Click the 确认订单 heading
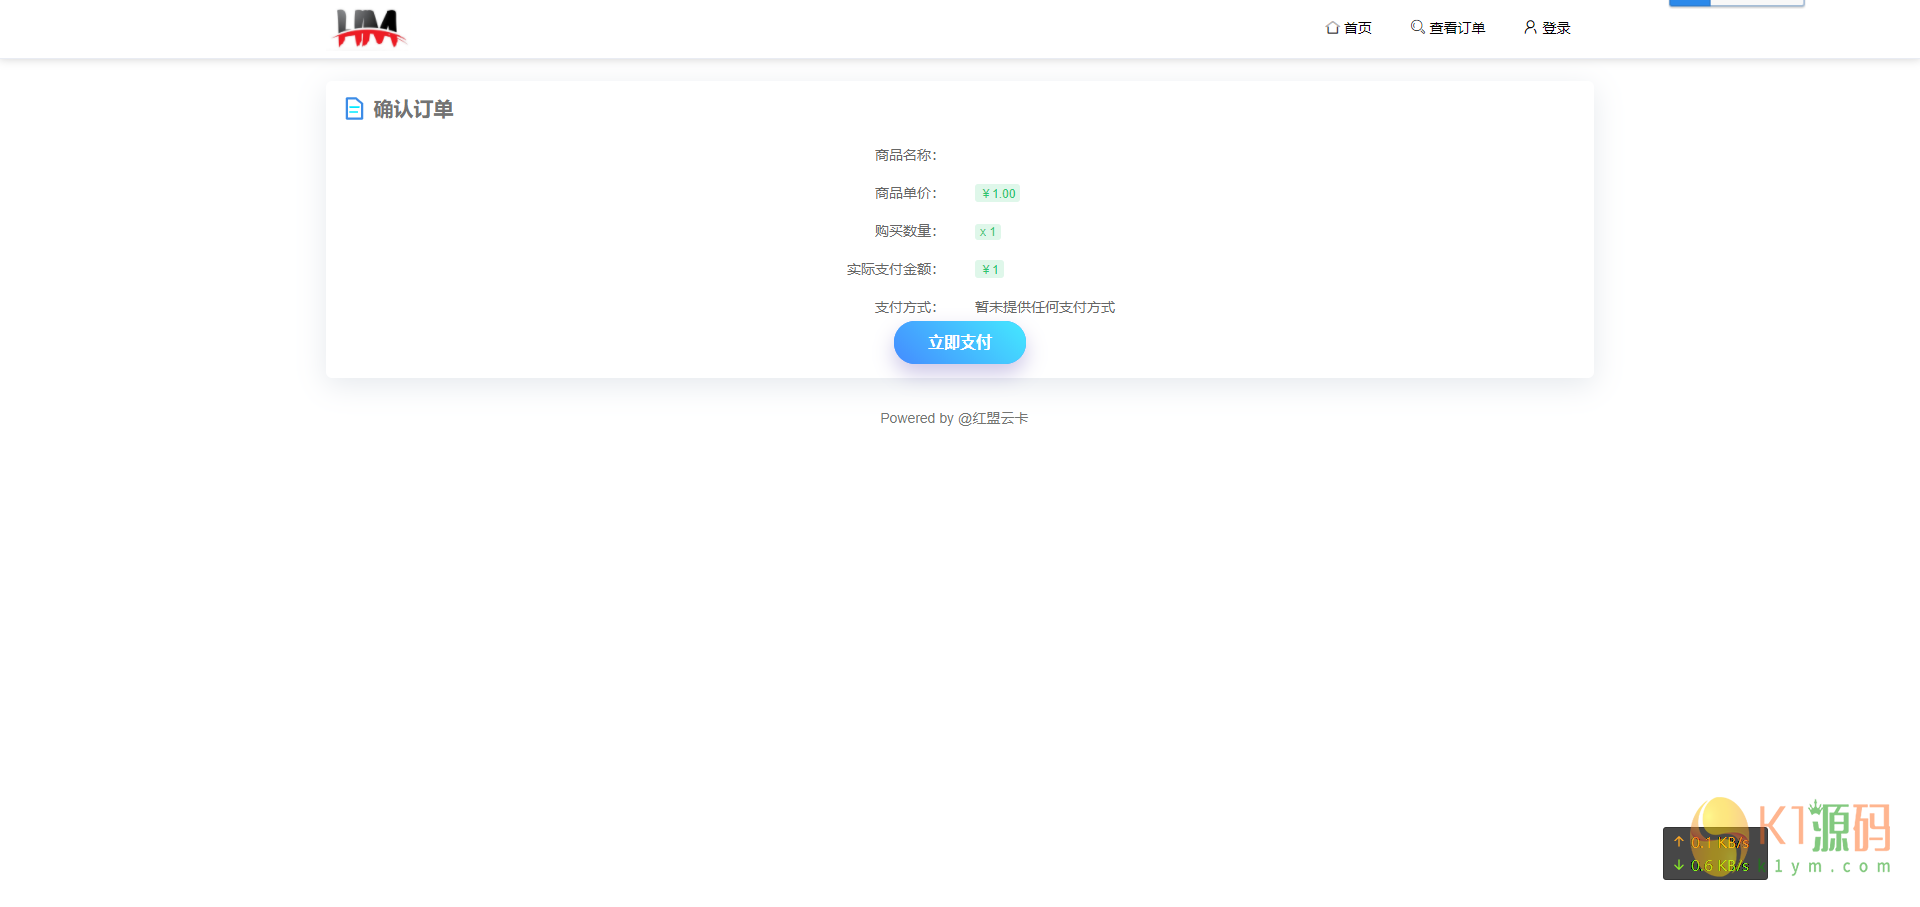Image resolution: width=1920 pixels, height=907 pixels. tap(413, 109)
